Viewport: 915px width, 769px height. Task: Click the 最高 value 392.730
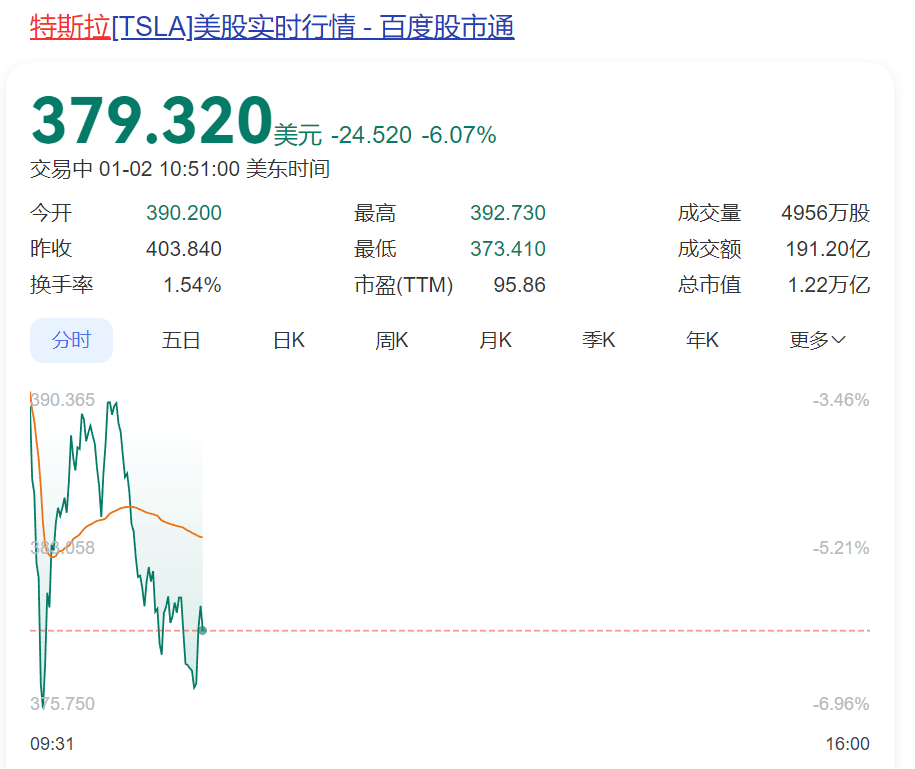(508, 213)
